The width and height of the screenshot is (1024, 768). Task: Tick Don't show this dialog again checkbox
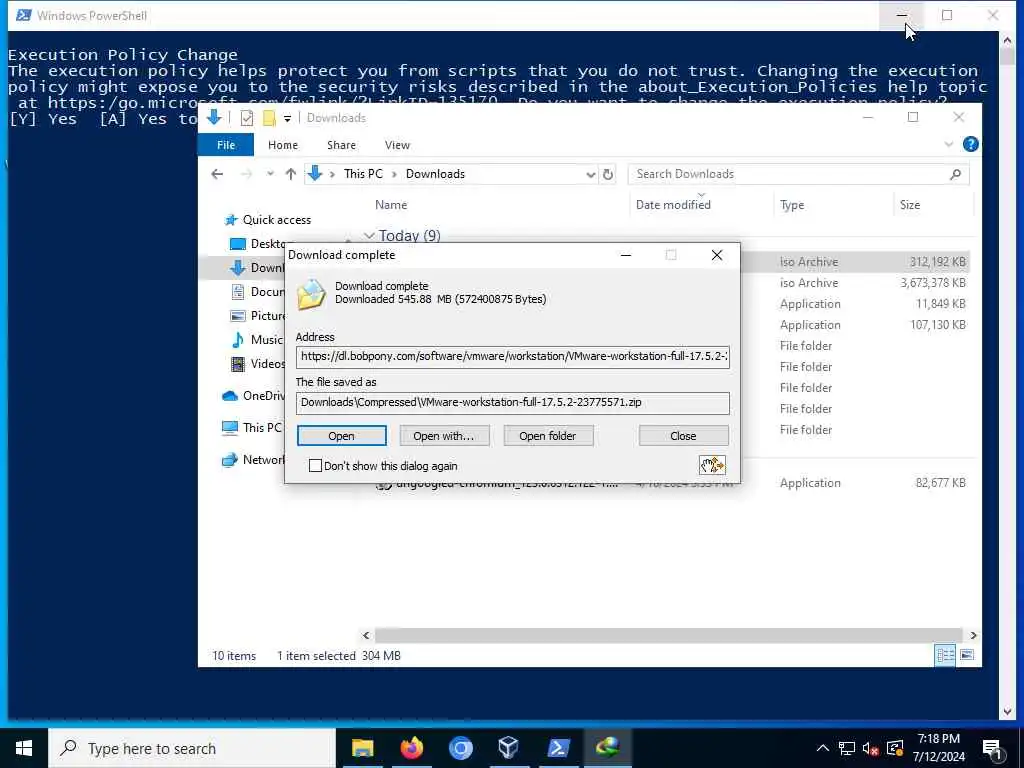point(315,466)
